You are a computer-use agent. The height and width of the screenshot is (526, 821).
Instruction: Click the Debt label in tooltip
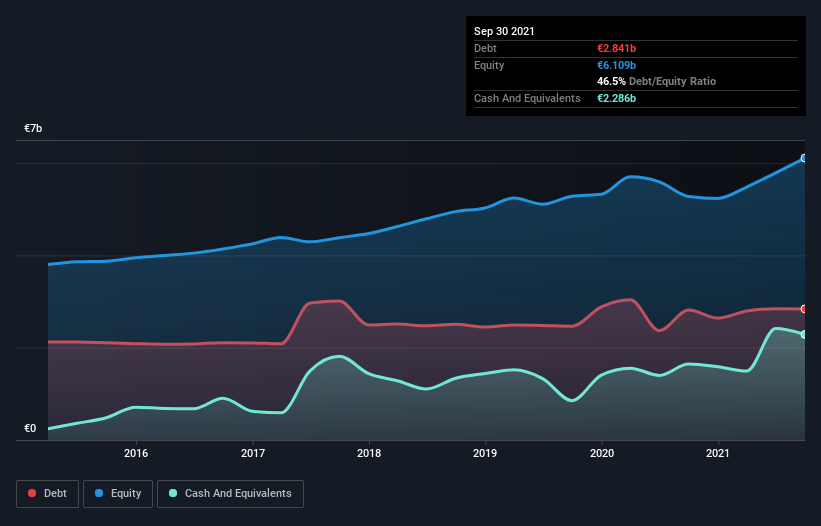click(485, 48)
